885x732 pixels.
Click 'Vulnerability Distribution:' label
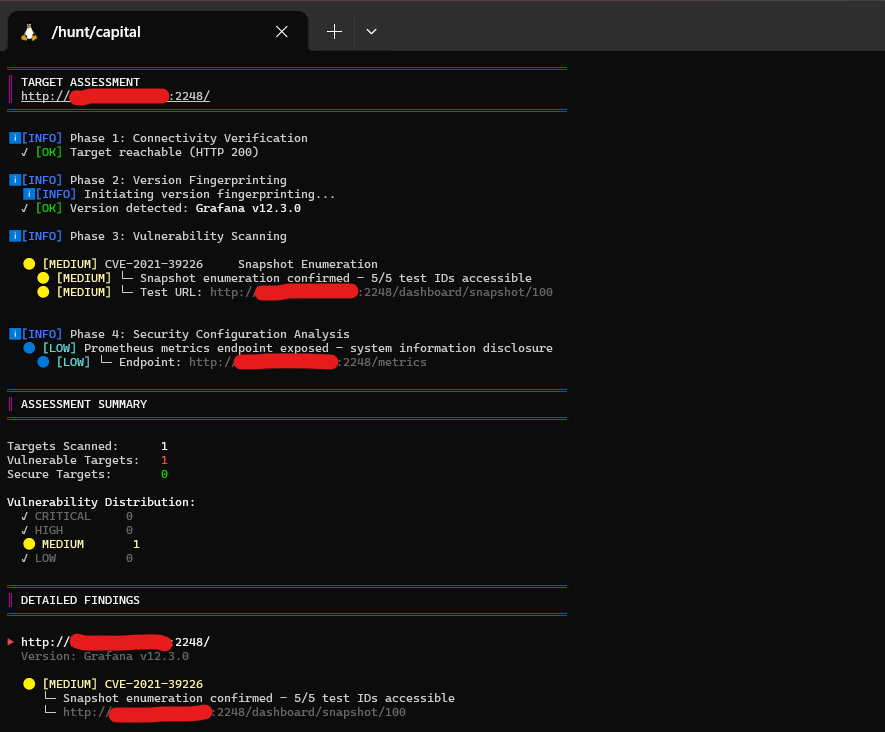coord(101,502)
